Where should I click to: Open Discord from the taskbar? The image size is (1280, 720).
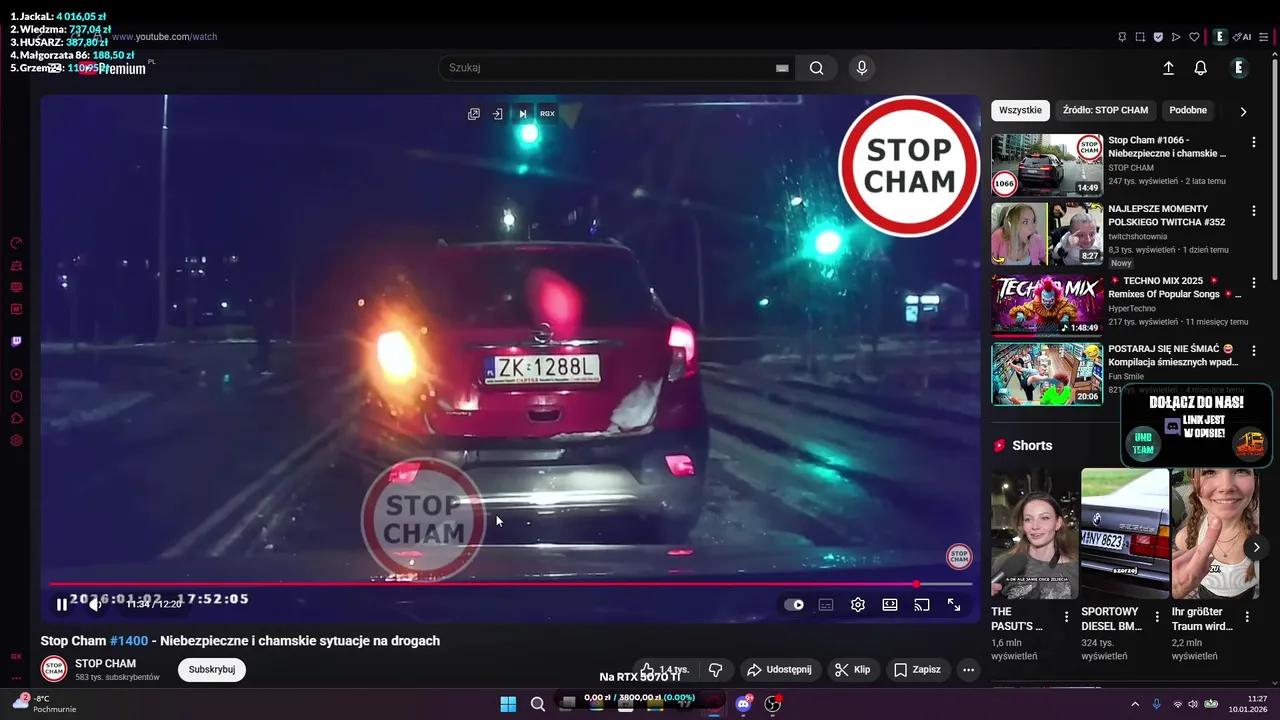(x=744, y=704)
